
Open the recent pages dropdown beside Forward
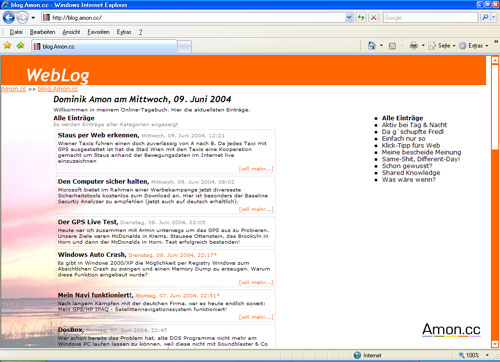coord(33,18)
